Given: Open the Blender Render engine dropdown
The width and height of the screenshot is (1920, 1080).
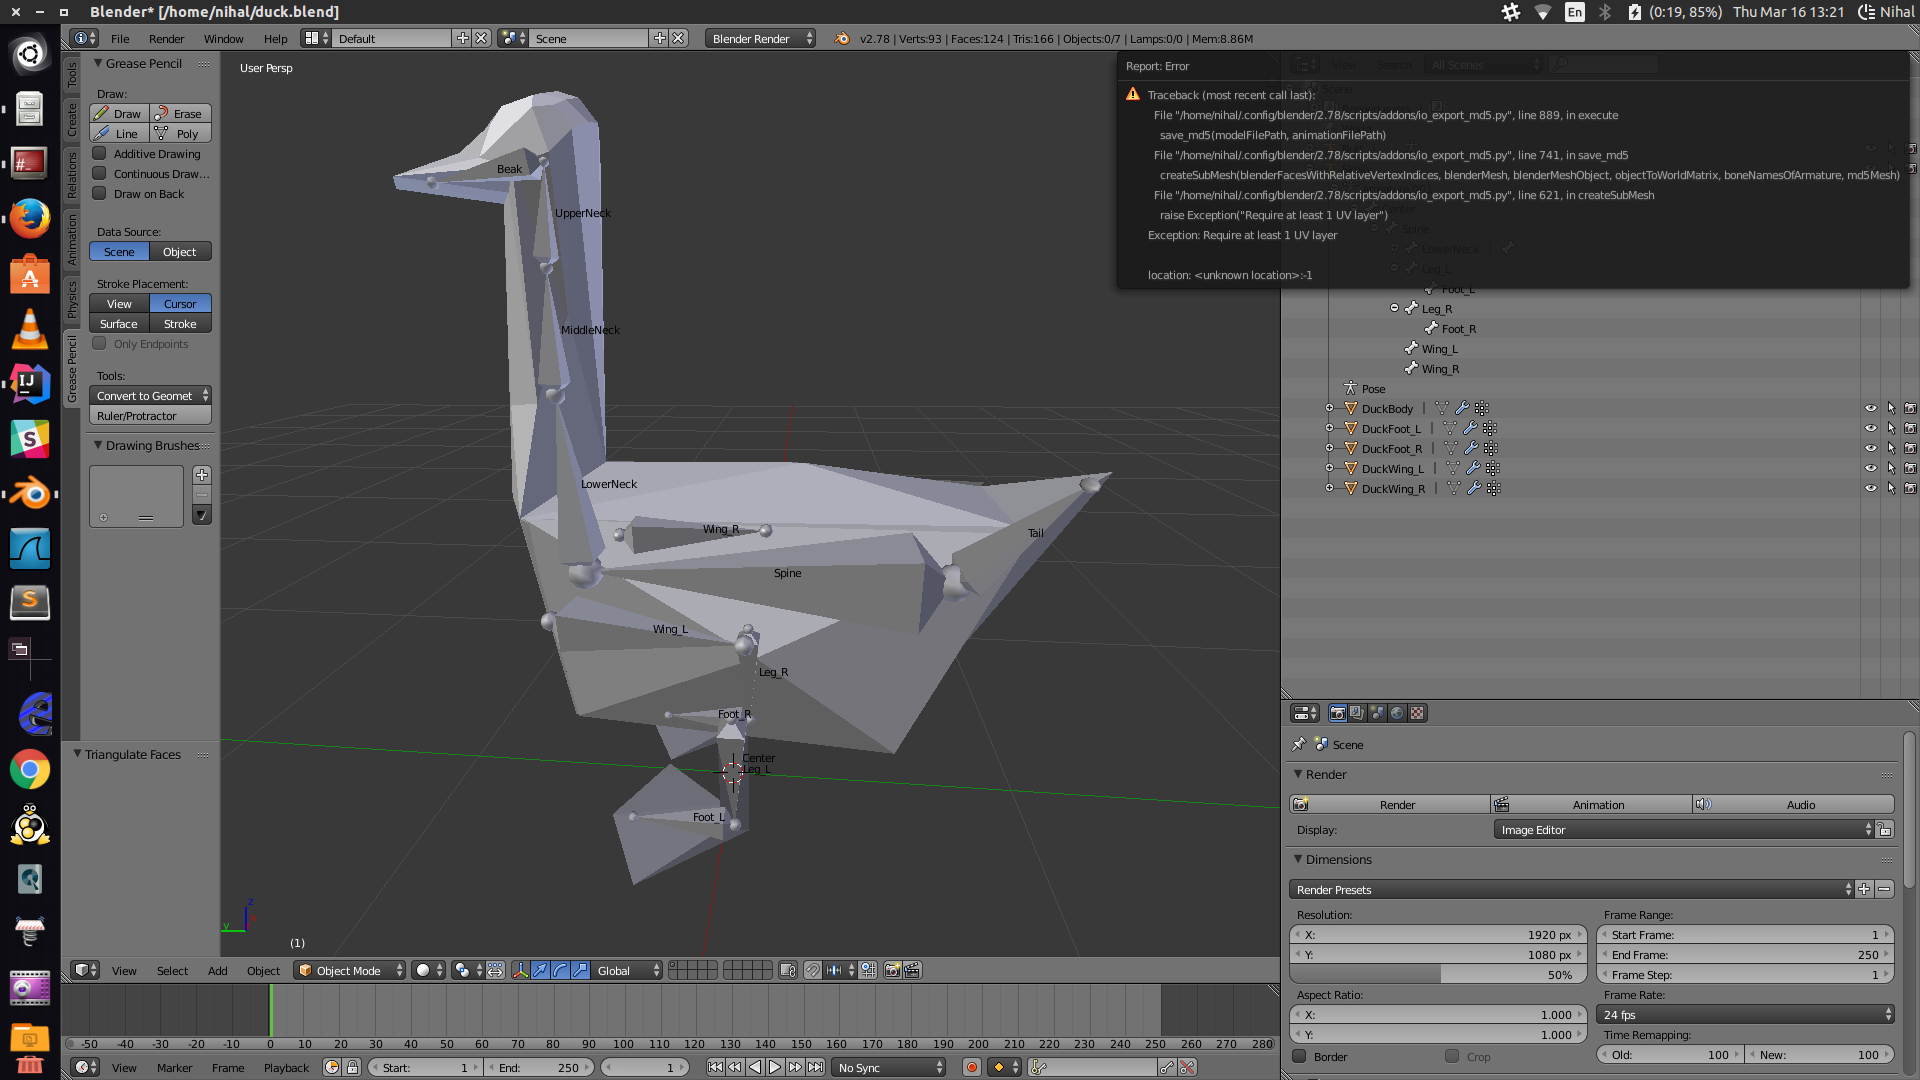Looking at the screenshot, I should click(x=761, y=38).
